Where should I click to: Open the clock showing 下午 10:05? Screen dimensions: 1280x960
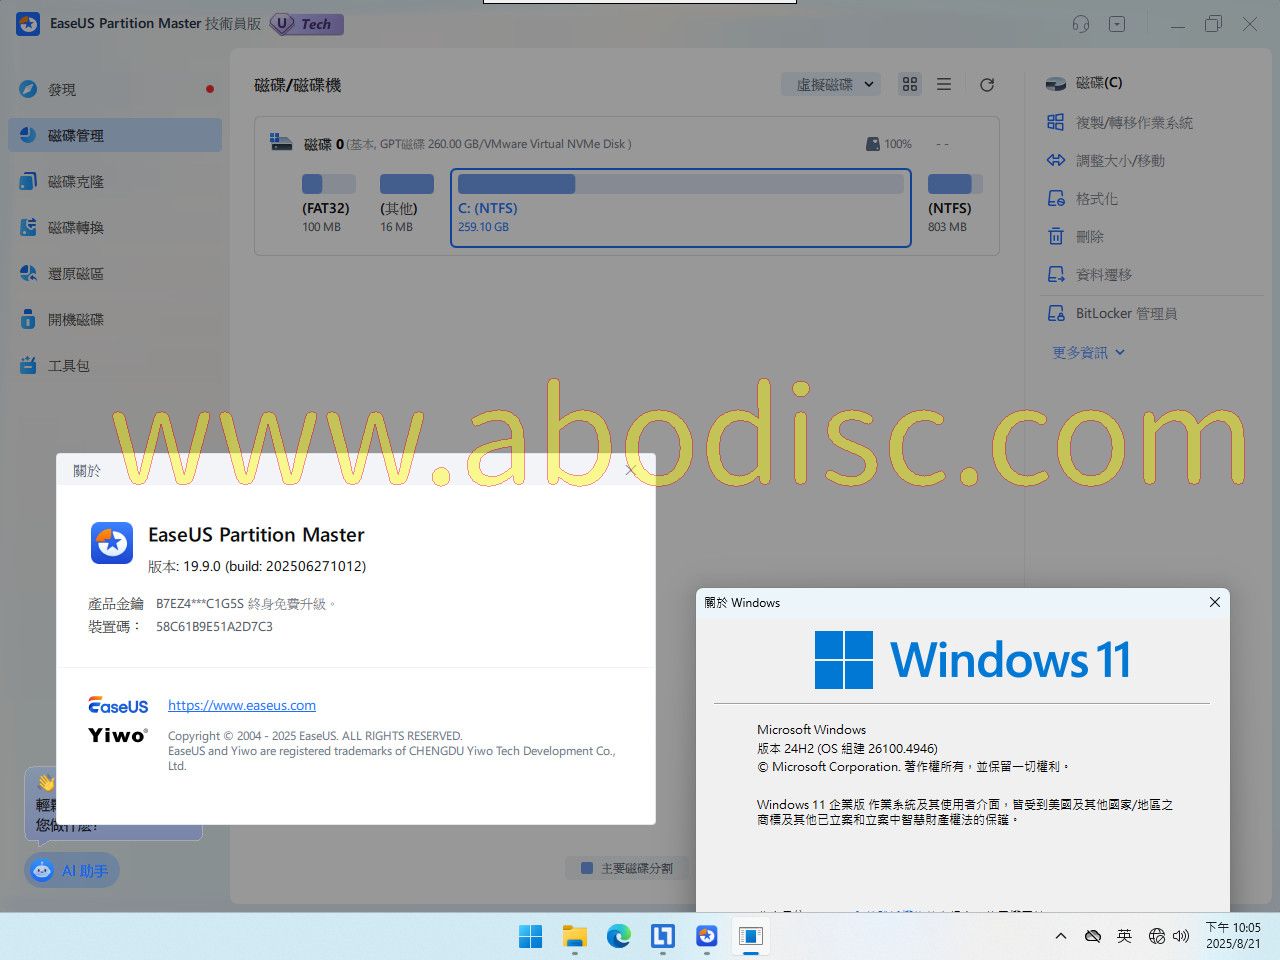(1233, 935)
